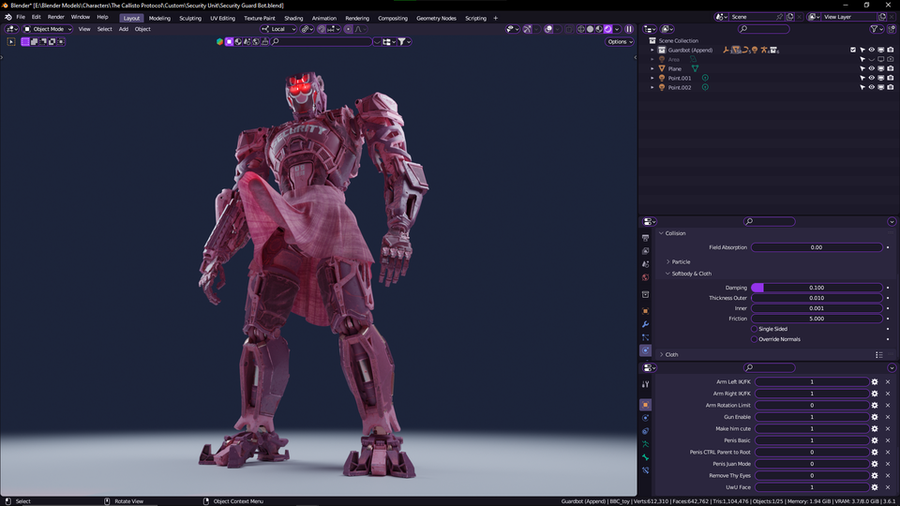Pause viewport render preview
Image resolution: width=900 pixels, height=506 pixels.
(x=629, y=29)
